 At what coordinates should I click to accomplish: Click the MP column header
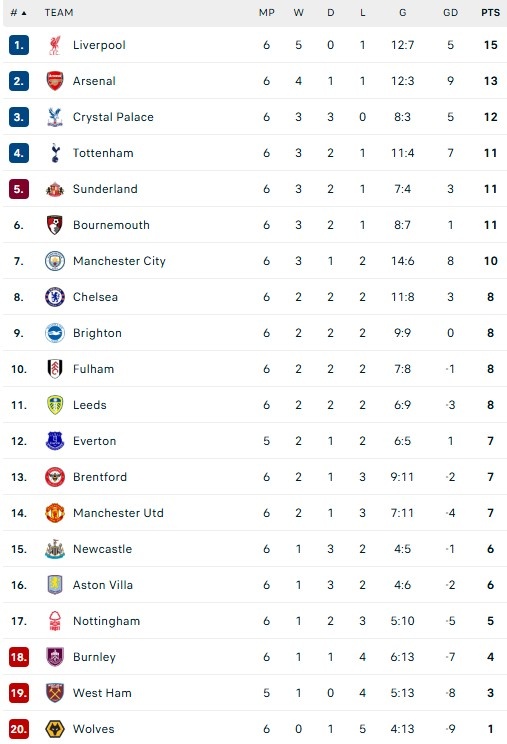[267, 13]
